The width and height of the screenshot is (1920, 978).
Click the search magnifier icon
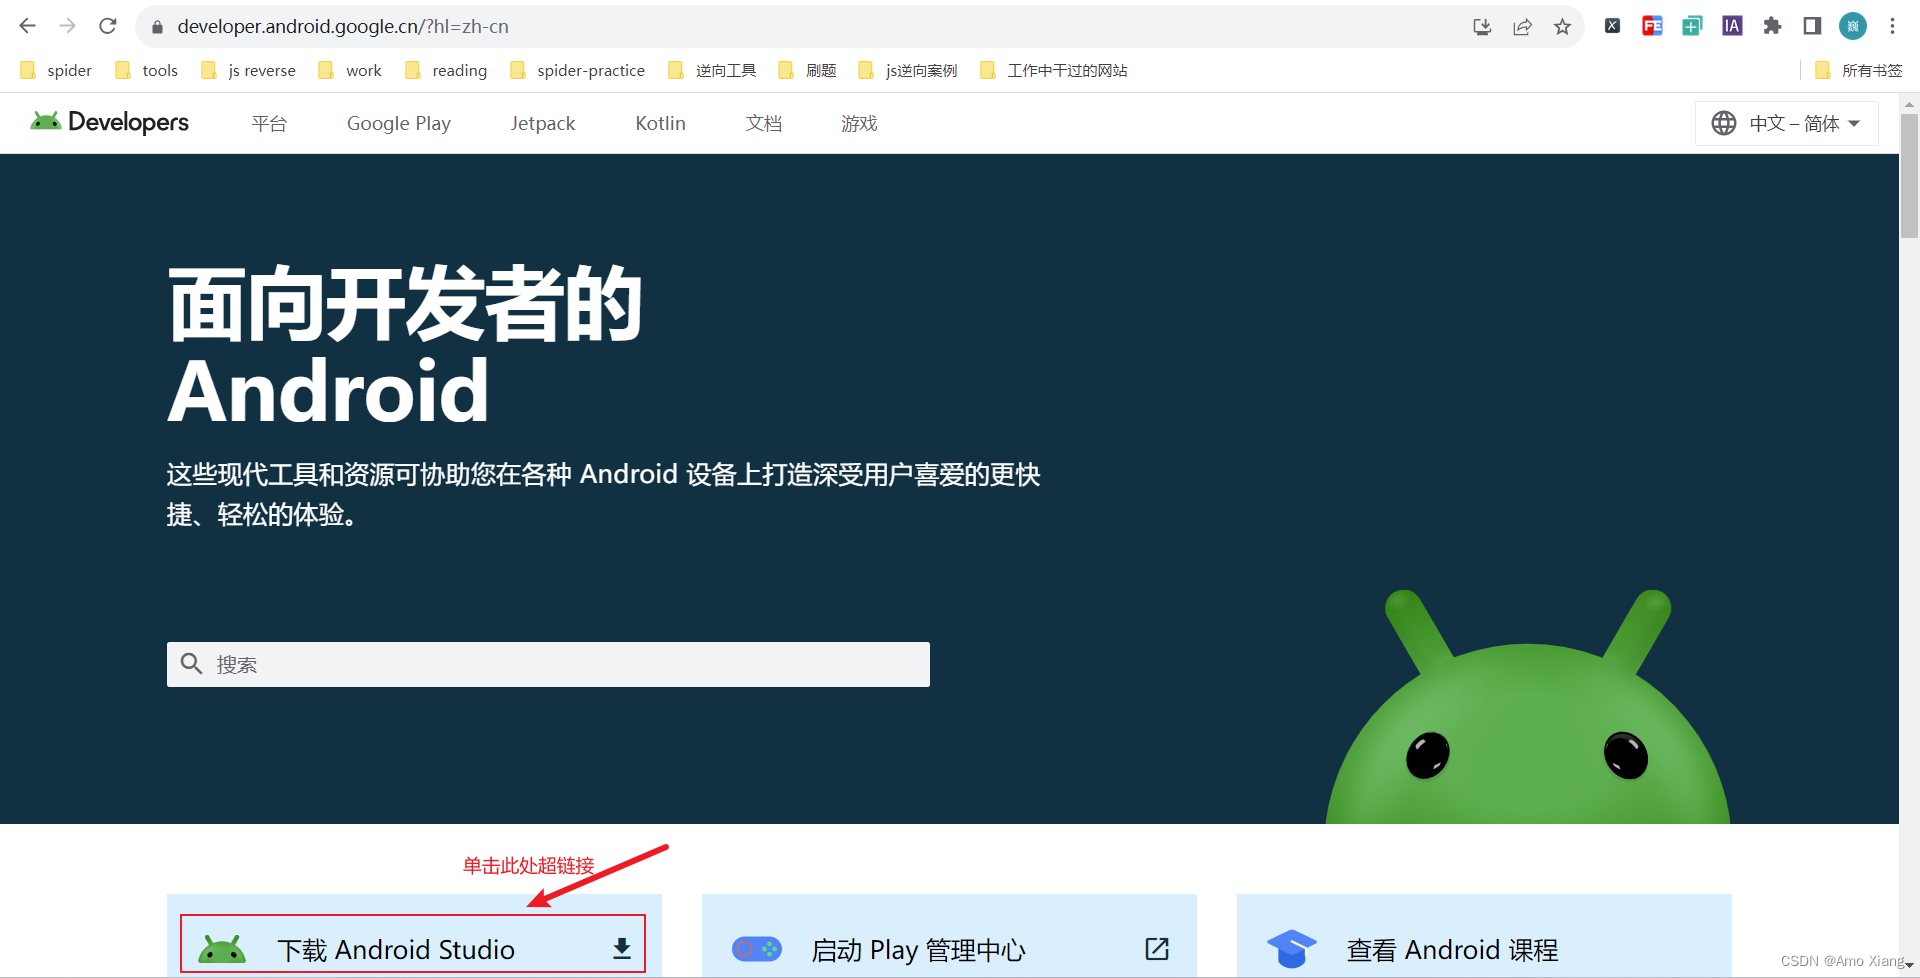tap(191, 663)
